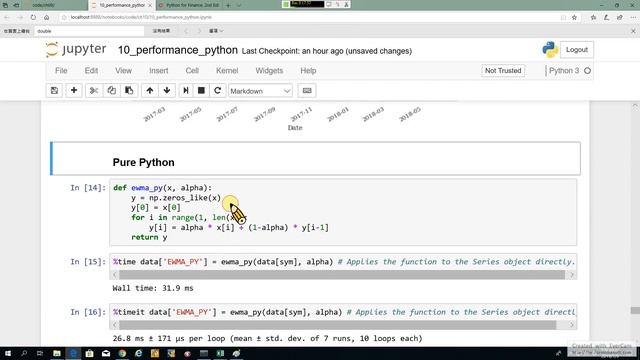Open Chrome from the taskbar
This screenshot has height=360, width=640.
[x=122, y=353]
